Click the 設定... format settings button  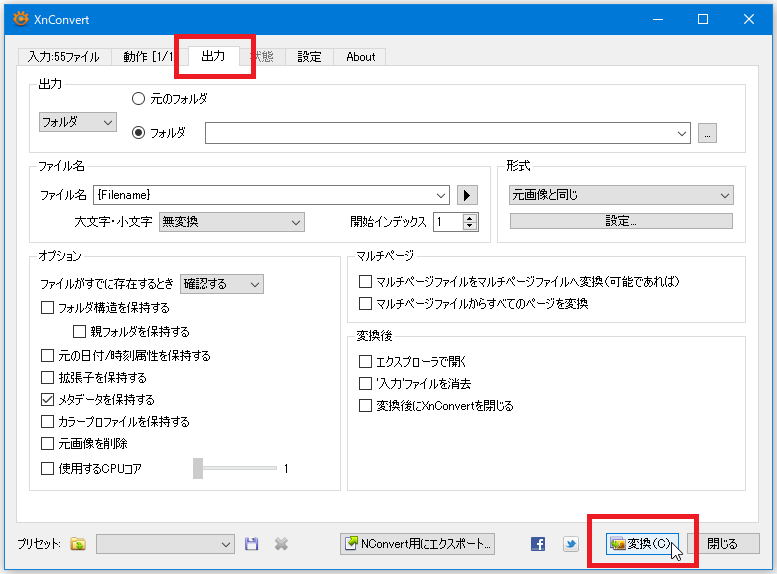pyautogui.click(x=621, y=221)
